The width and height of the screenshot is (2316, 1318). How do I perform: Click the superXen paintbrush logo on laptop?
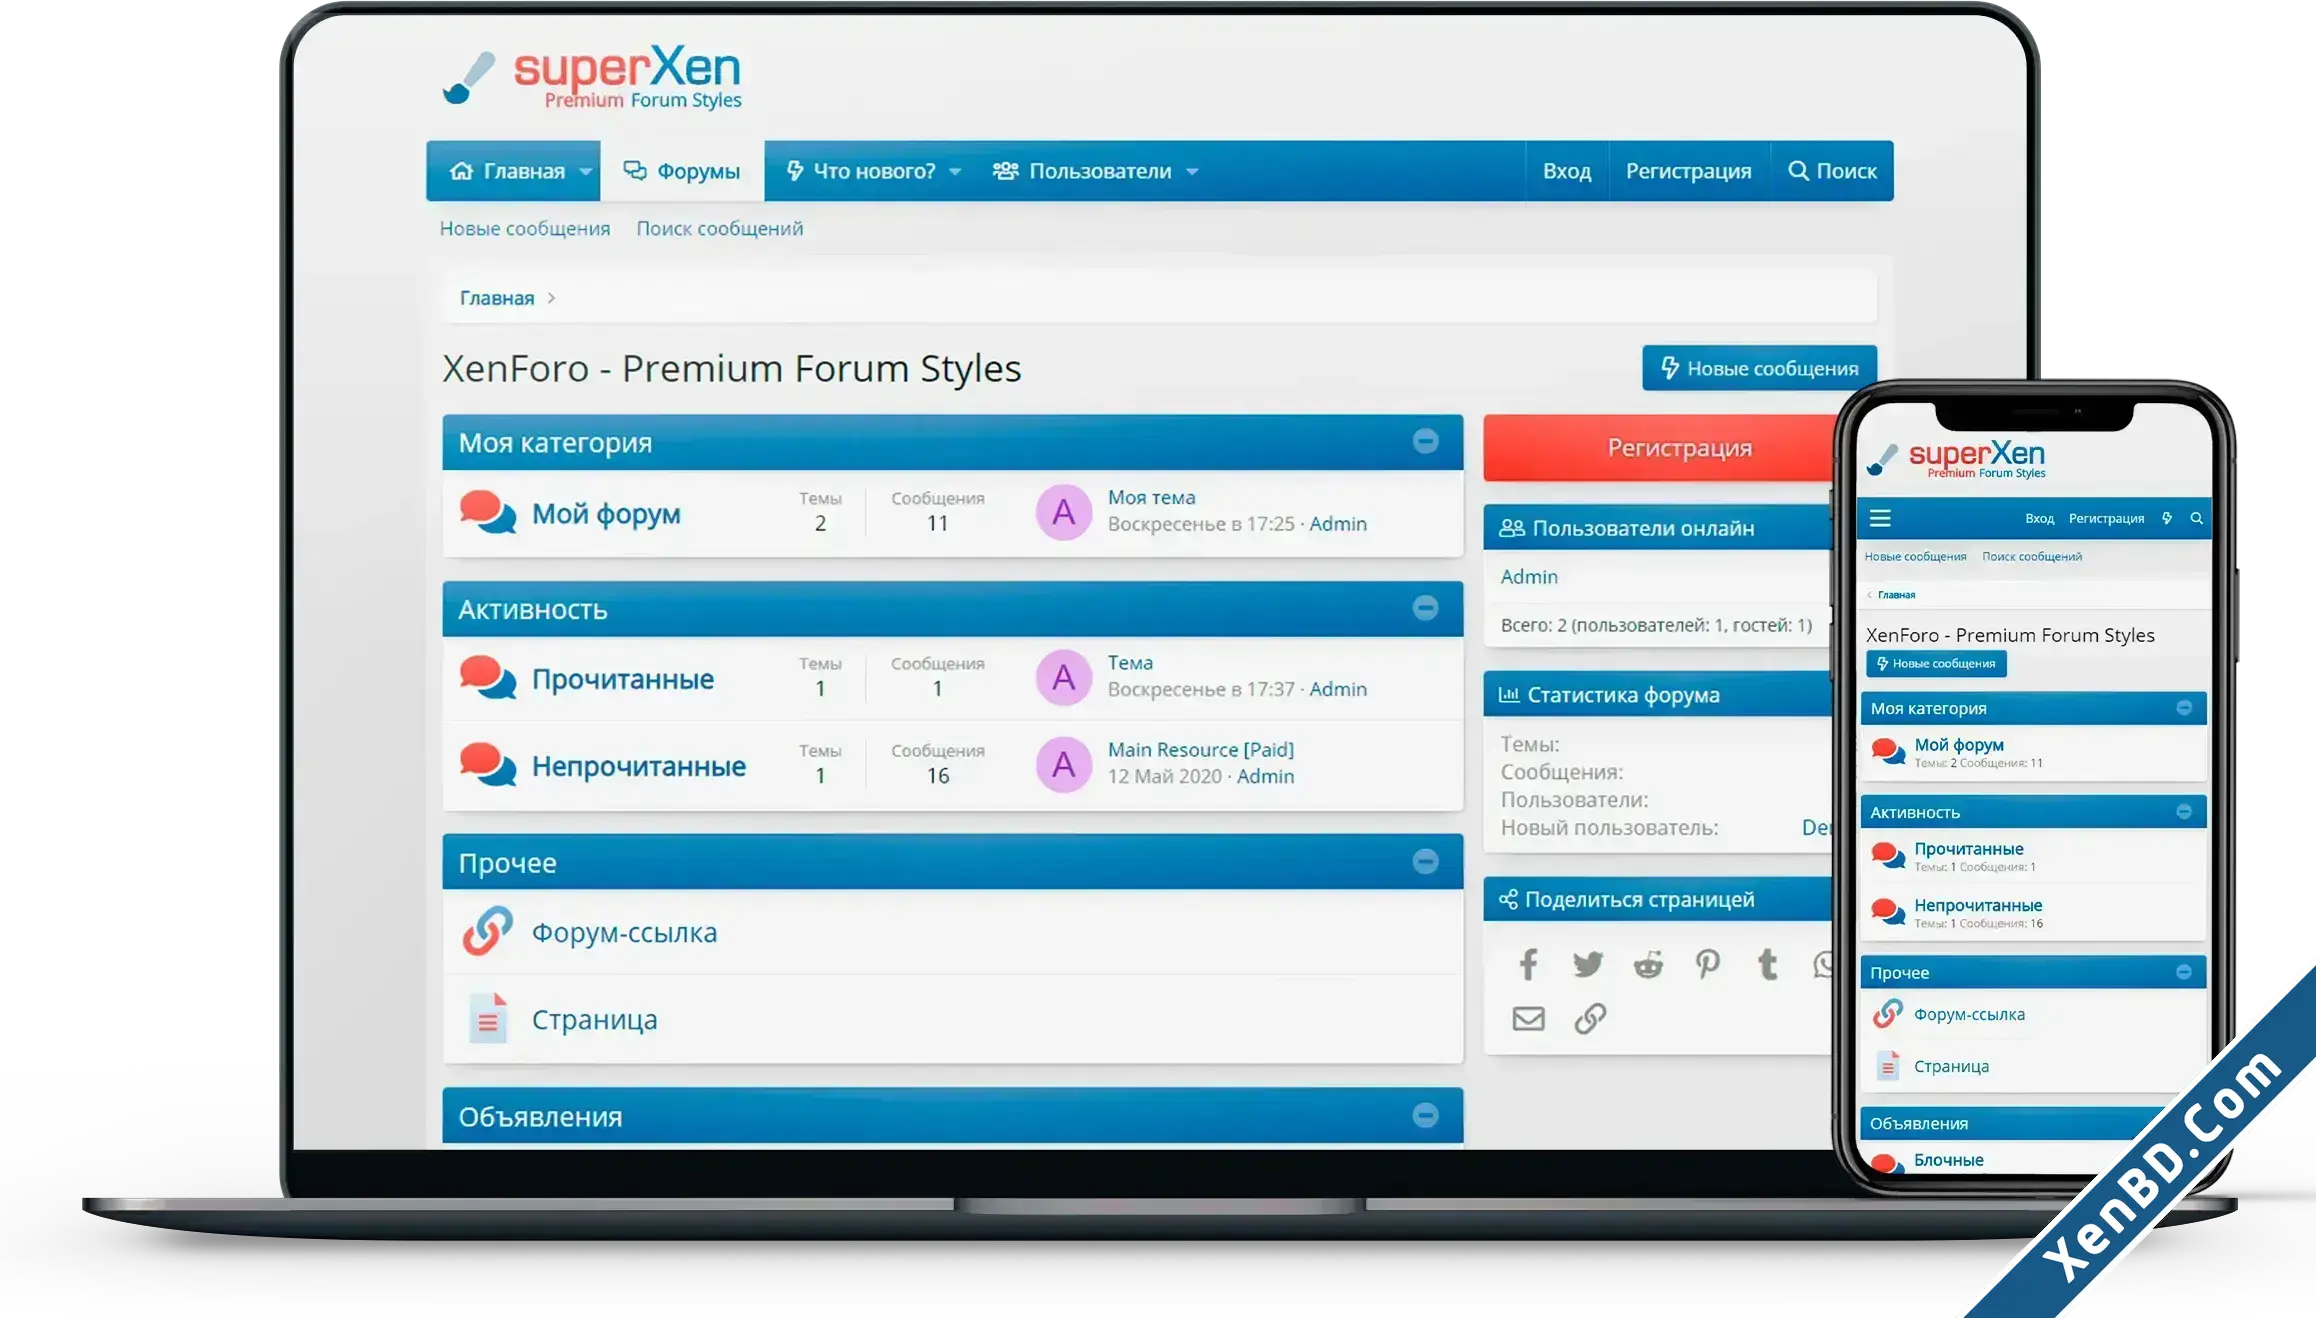coord(592,77)
